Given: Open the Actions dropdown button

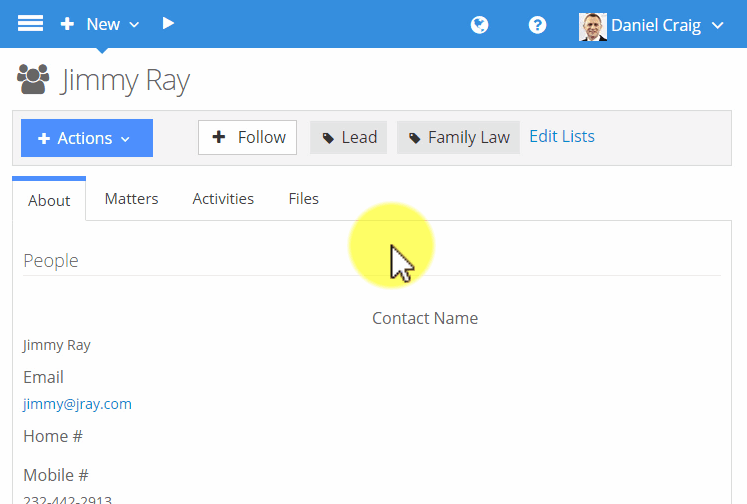Looking at the screenshot, I should 87,138.
